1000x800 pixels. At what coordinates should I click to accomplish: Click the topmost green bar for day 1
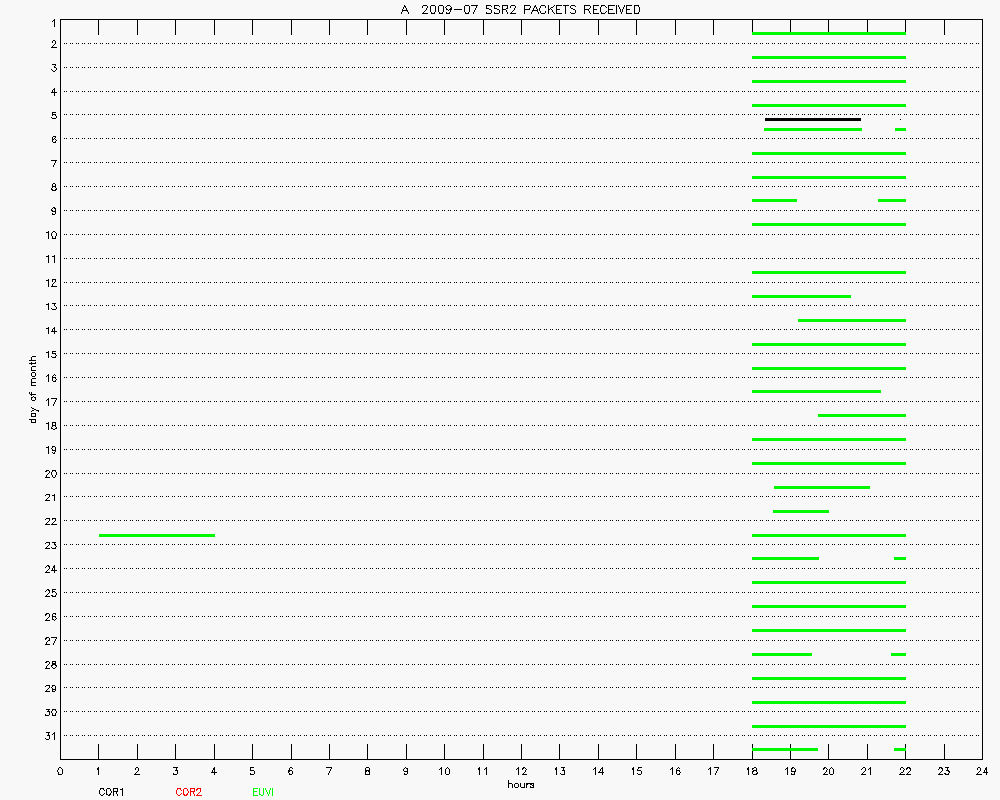tap(828, 33)
